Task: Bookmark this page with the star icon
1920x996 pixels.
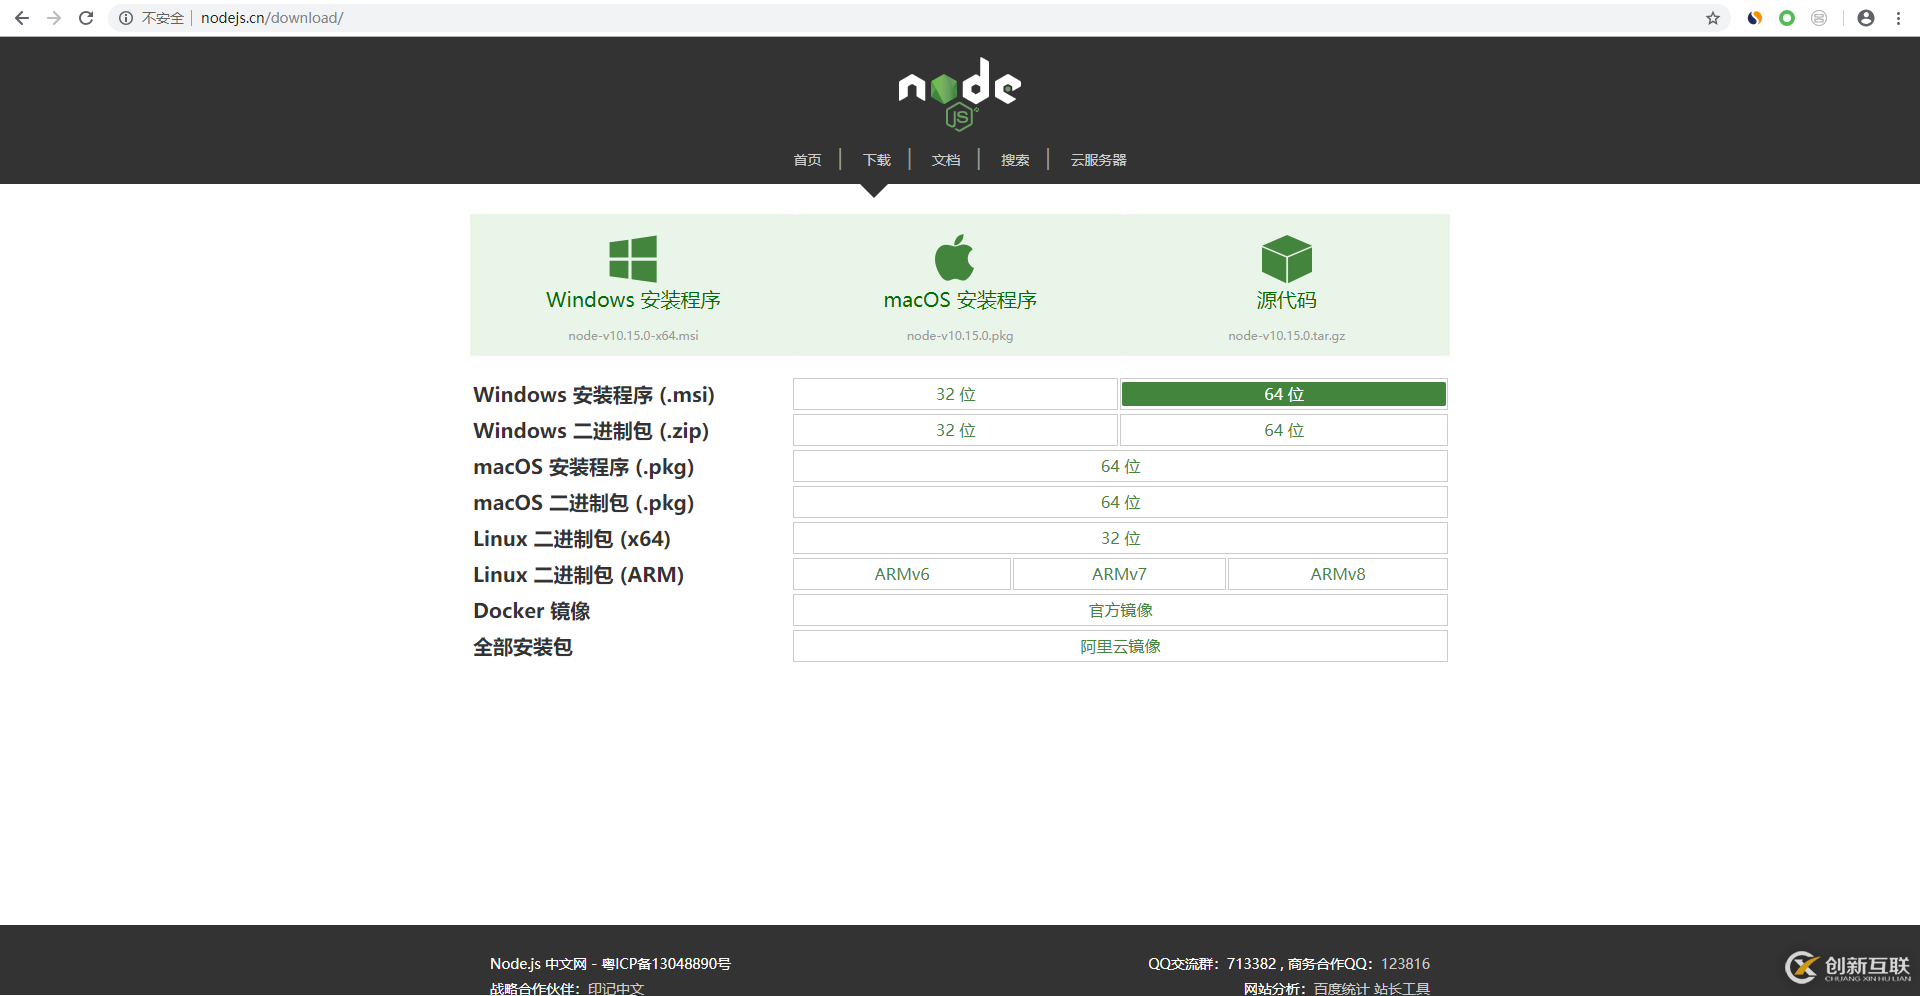Action: pos(1713,18)
